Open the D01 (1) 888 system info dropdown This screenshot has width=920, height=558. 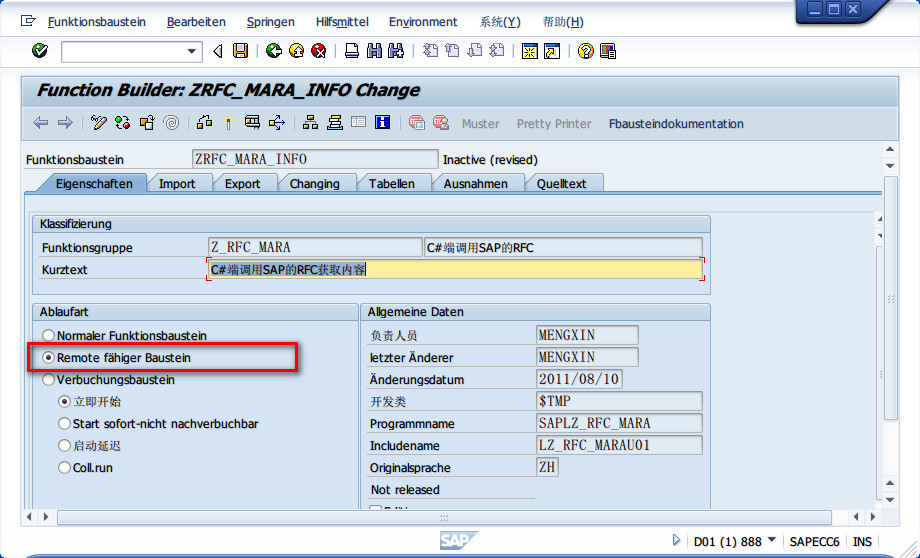(772, 540)
